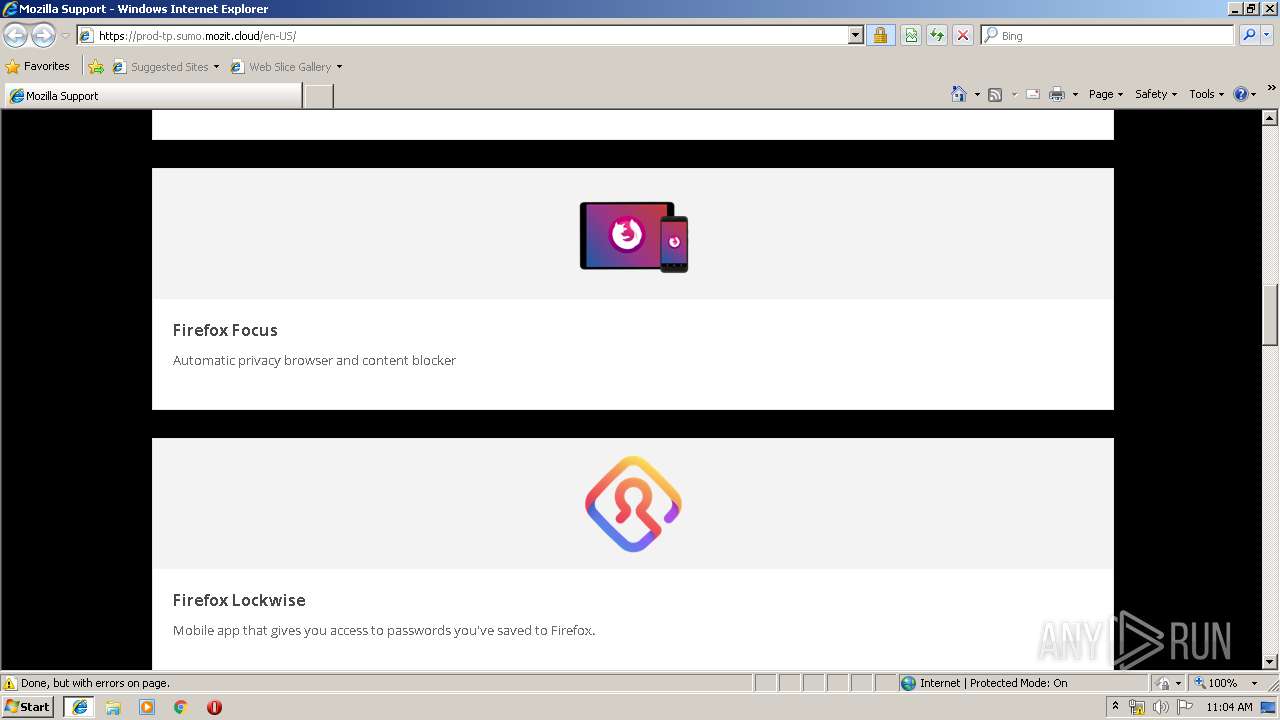Open search provider dropdown arrow
The width and height of the screenshot is (1280, 720).
[1267, 36]
